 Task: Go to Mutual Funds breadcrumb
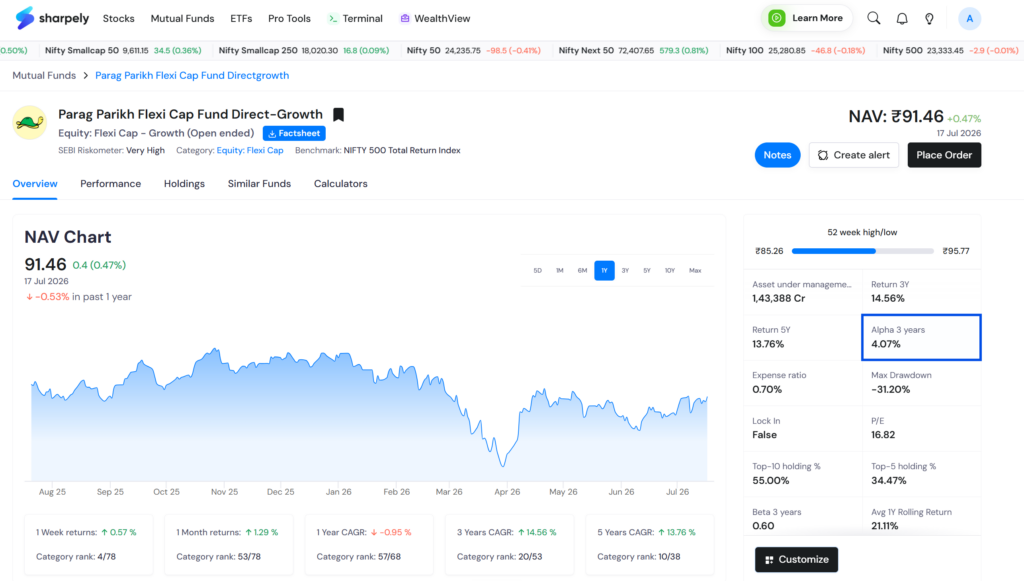[x=44, y=76]
